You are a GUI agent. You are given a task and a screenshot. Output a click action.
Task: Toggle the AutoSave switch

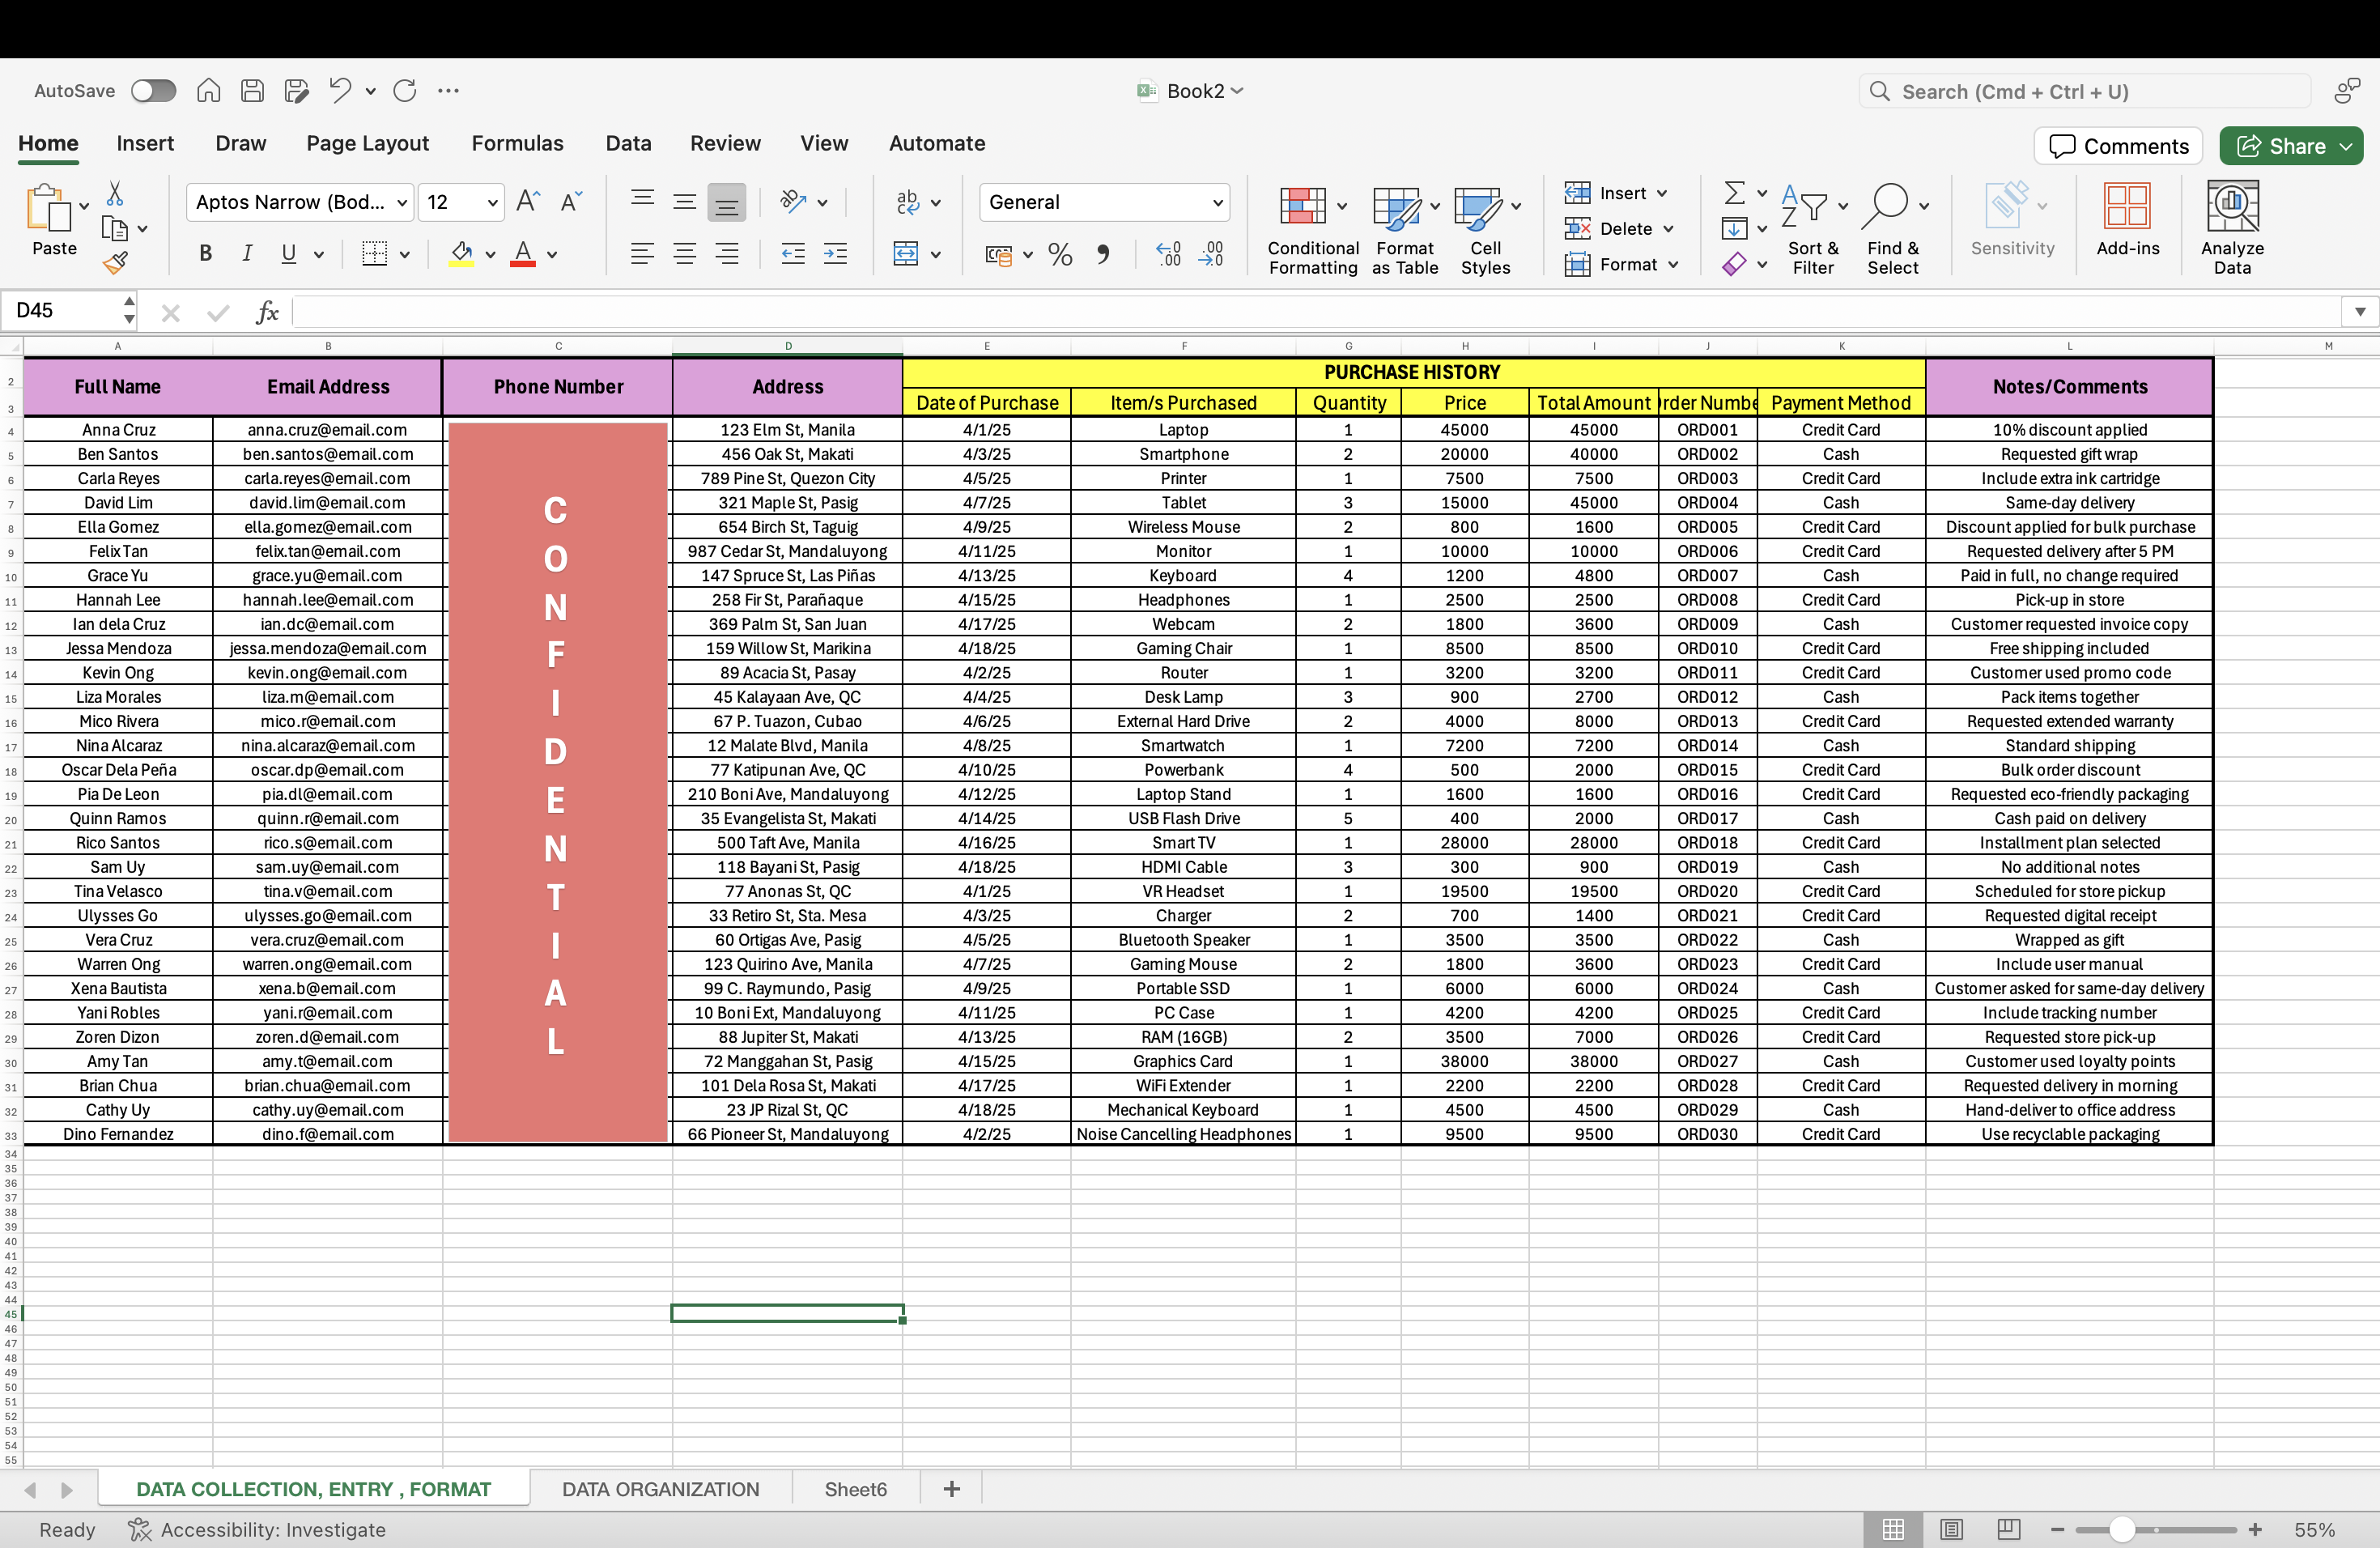(x=153, y=91)
